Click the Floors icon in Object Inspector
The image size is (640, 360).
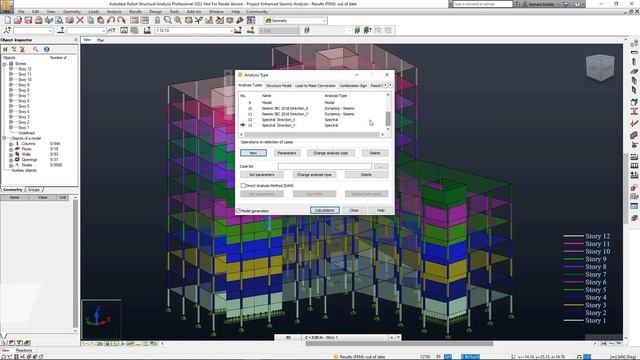tap(17, 149)
